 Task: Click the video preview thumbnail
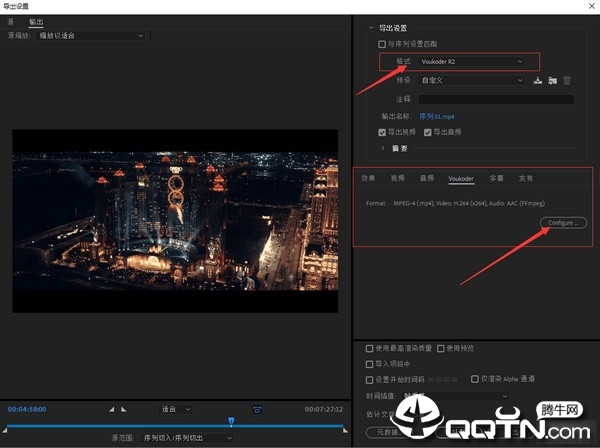[x=175, y=221]
